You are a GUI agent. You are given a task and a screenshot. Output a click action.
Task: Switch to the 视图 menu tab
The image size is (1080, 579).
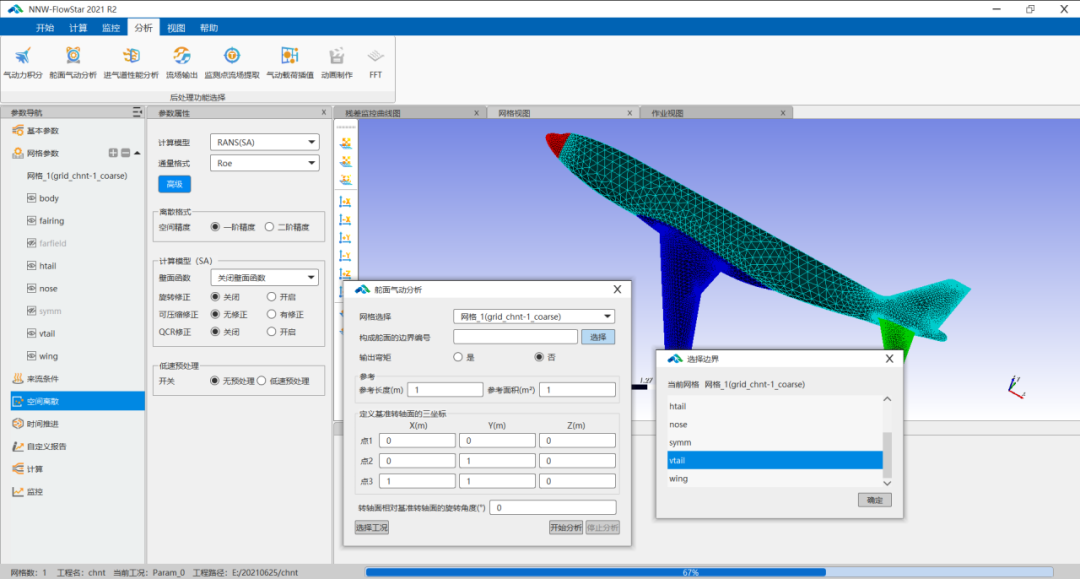coord(176,28)
